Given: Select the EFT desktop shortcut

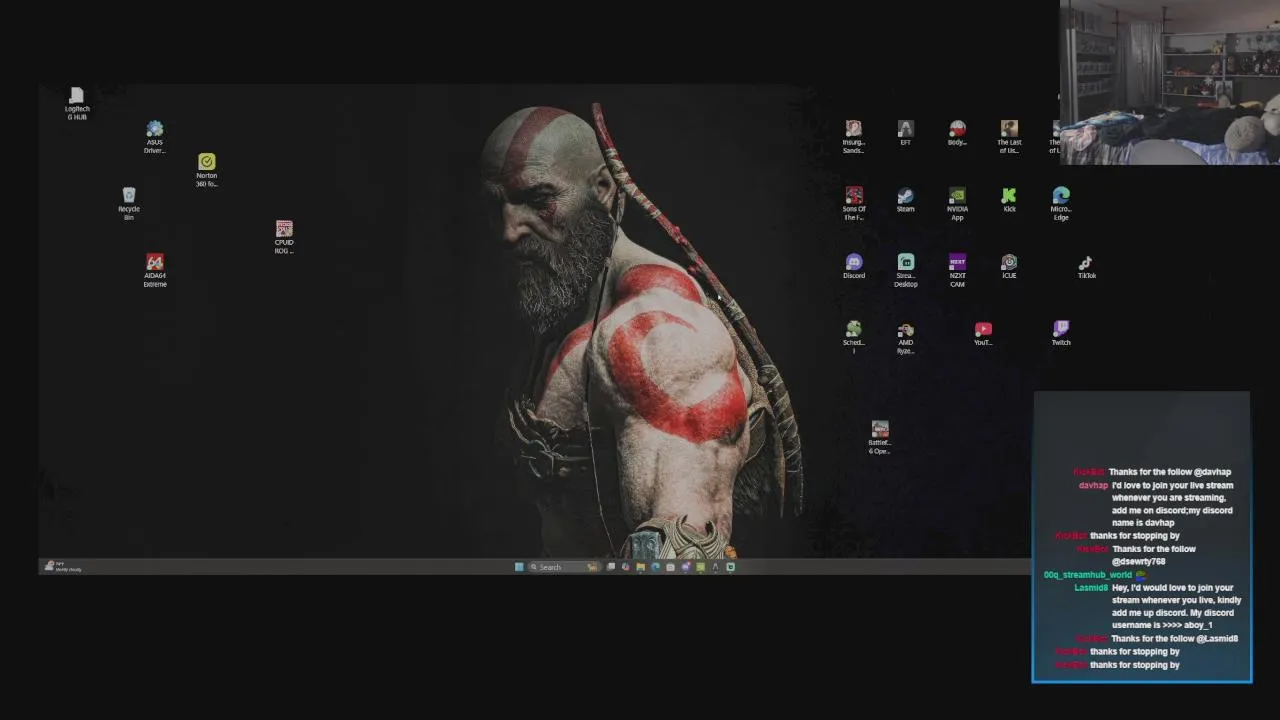Looking at the screenshot, I should pos(905,134).
